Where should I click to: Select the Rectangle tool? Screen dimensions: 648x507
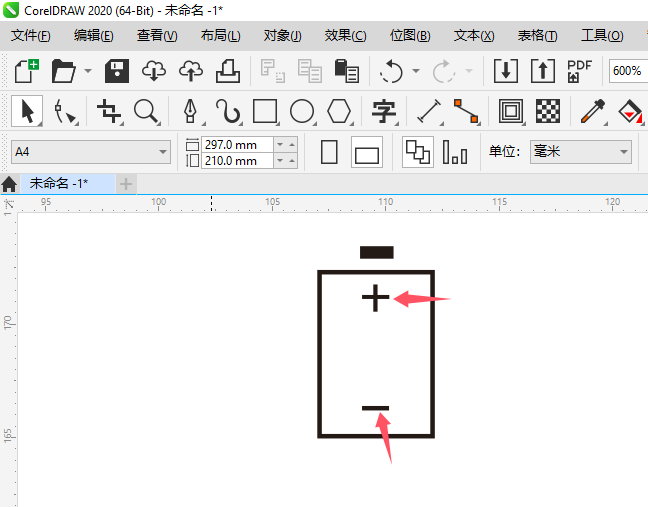click(265, 111)
